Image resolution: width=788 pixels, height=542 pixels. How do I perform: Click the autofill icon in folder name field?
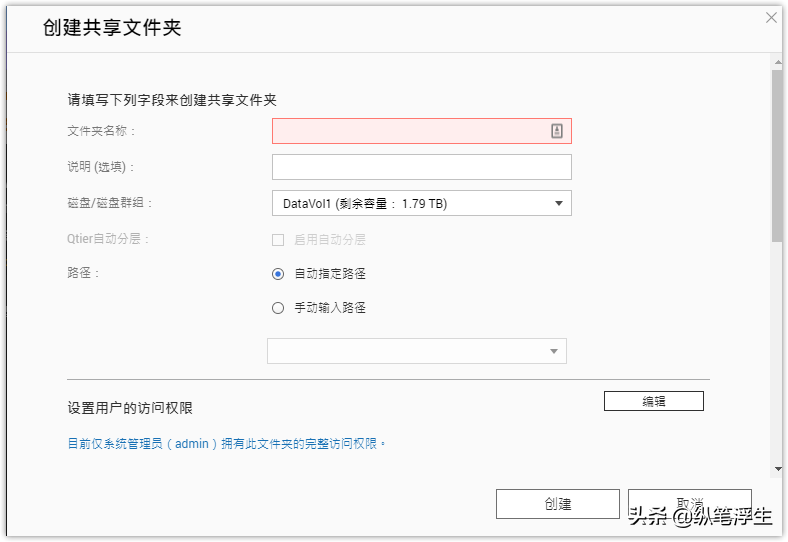point(556,131)
